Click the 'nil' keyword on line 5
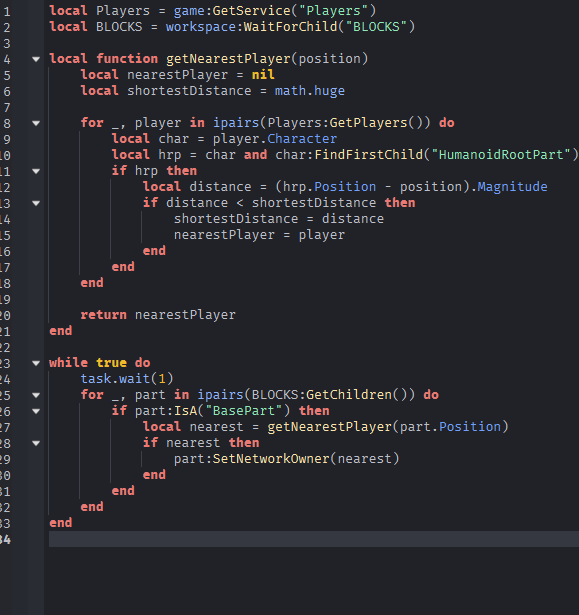The width and height of the screenshot is (579, 615). coord(263,75)
